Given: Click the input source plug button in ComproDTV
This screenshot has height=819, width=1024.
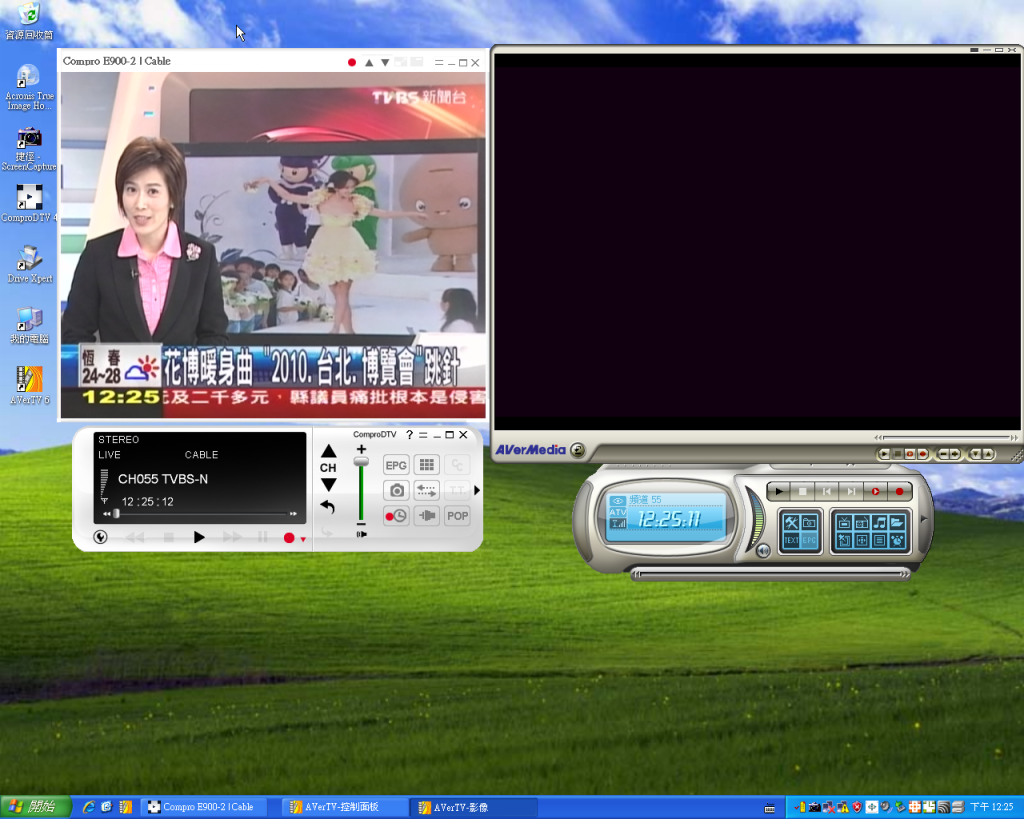Looking at the screenshot, I should (x=426, y=516).
